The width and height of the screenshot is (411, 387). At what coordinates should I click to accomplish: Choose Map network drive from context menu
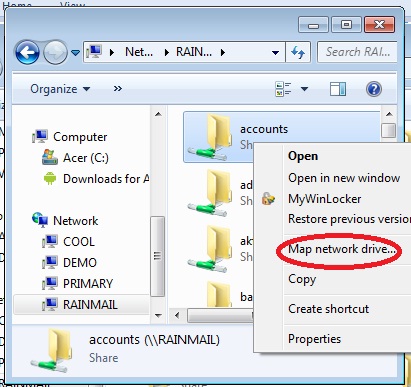coord(342,249)
